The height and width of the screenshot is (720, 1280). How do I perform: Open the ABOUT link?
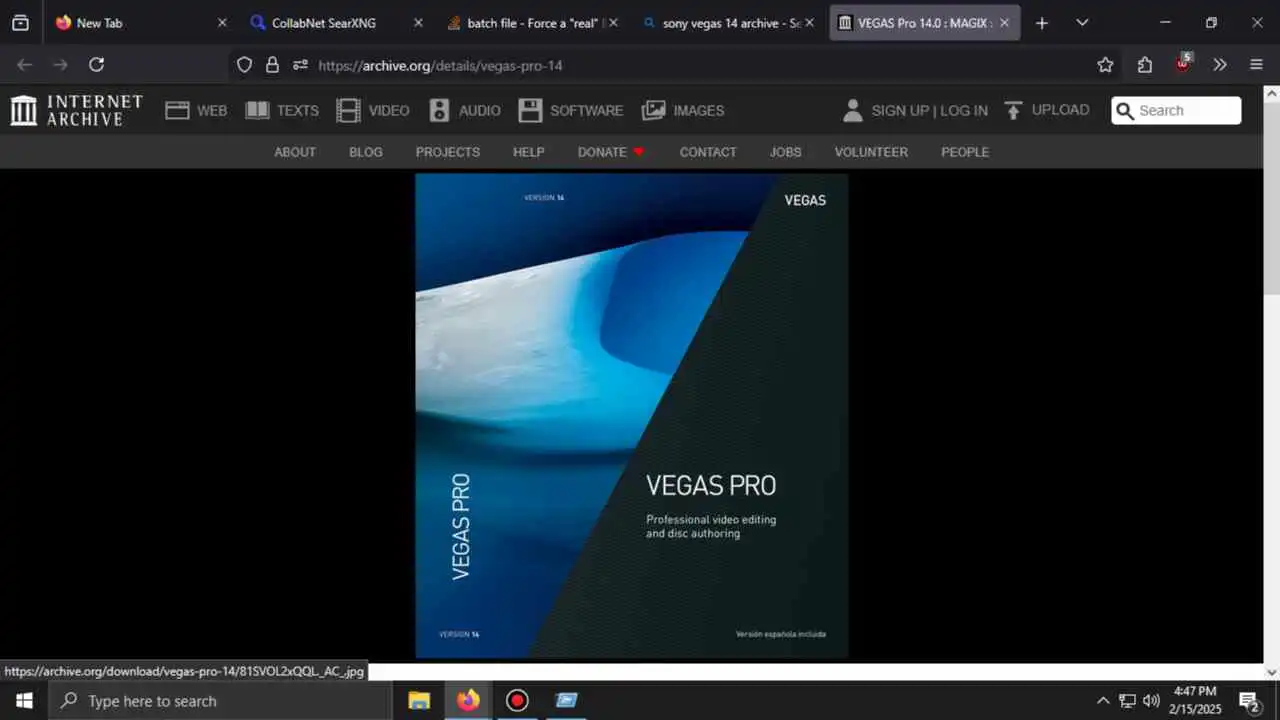[x=295, y=152]
